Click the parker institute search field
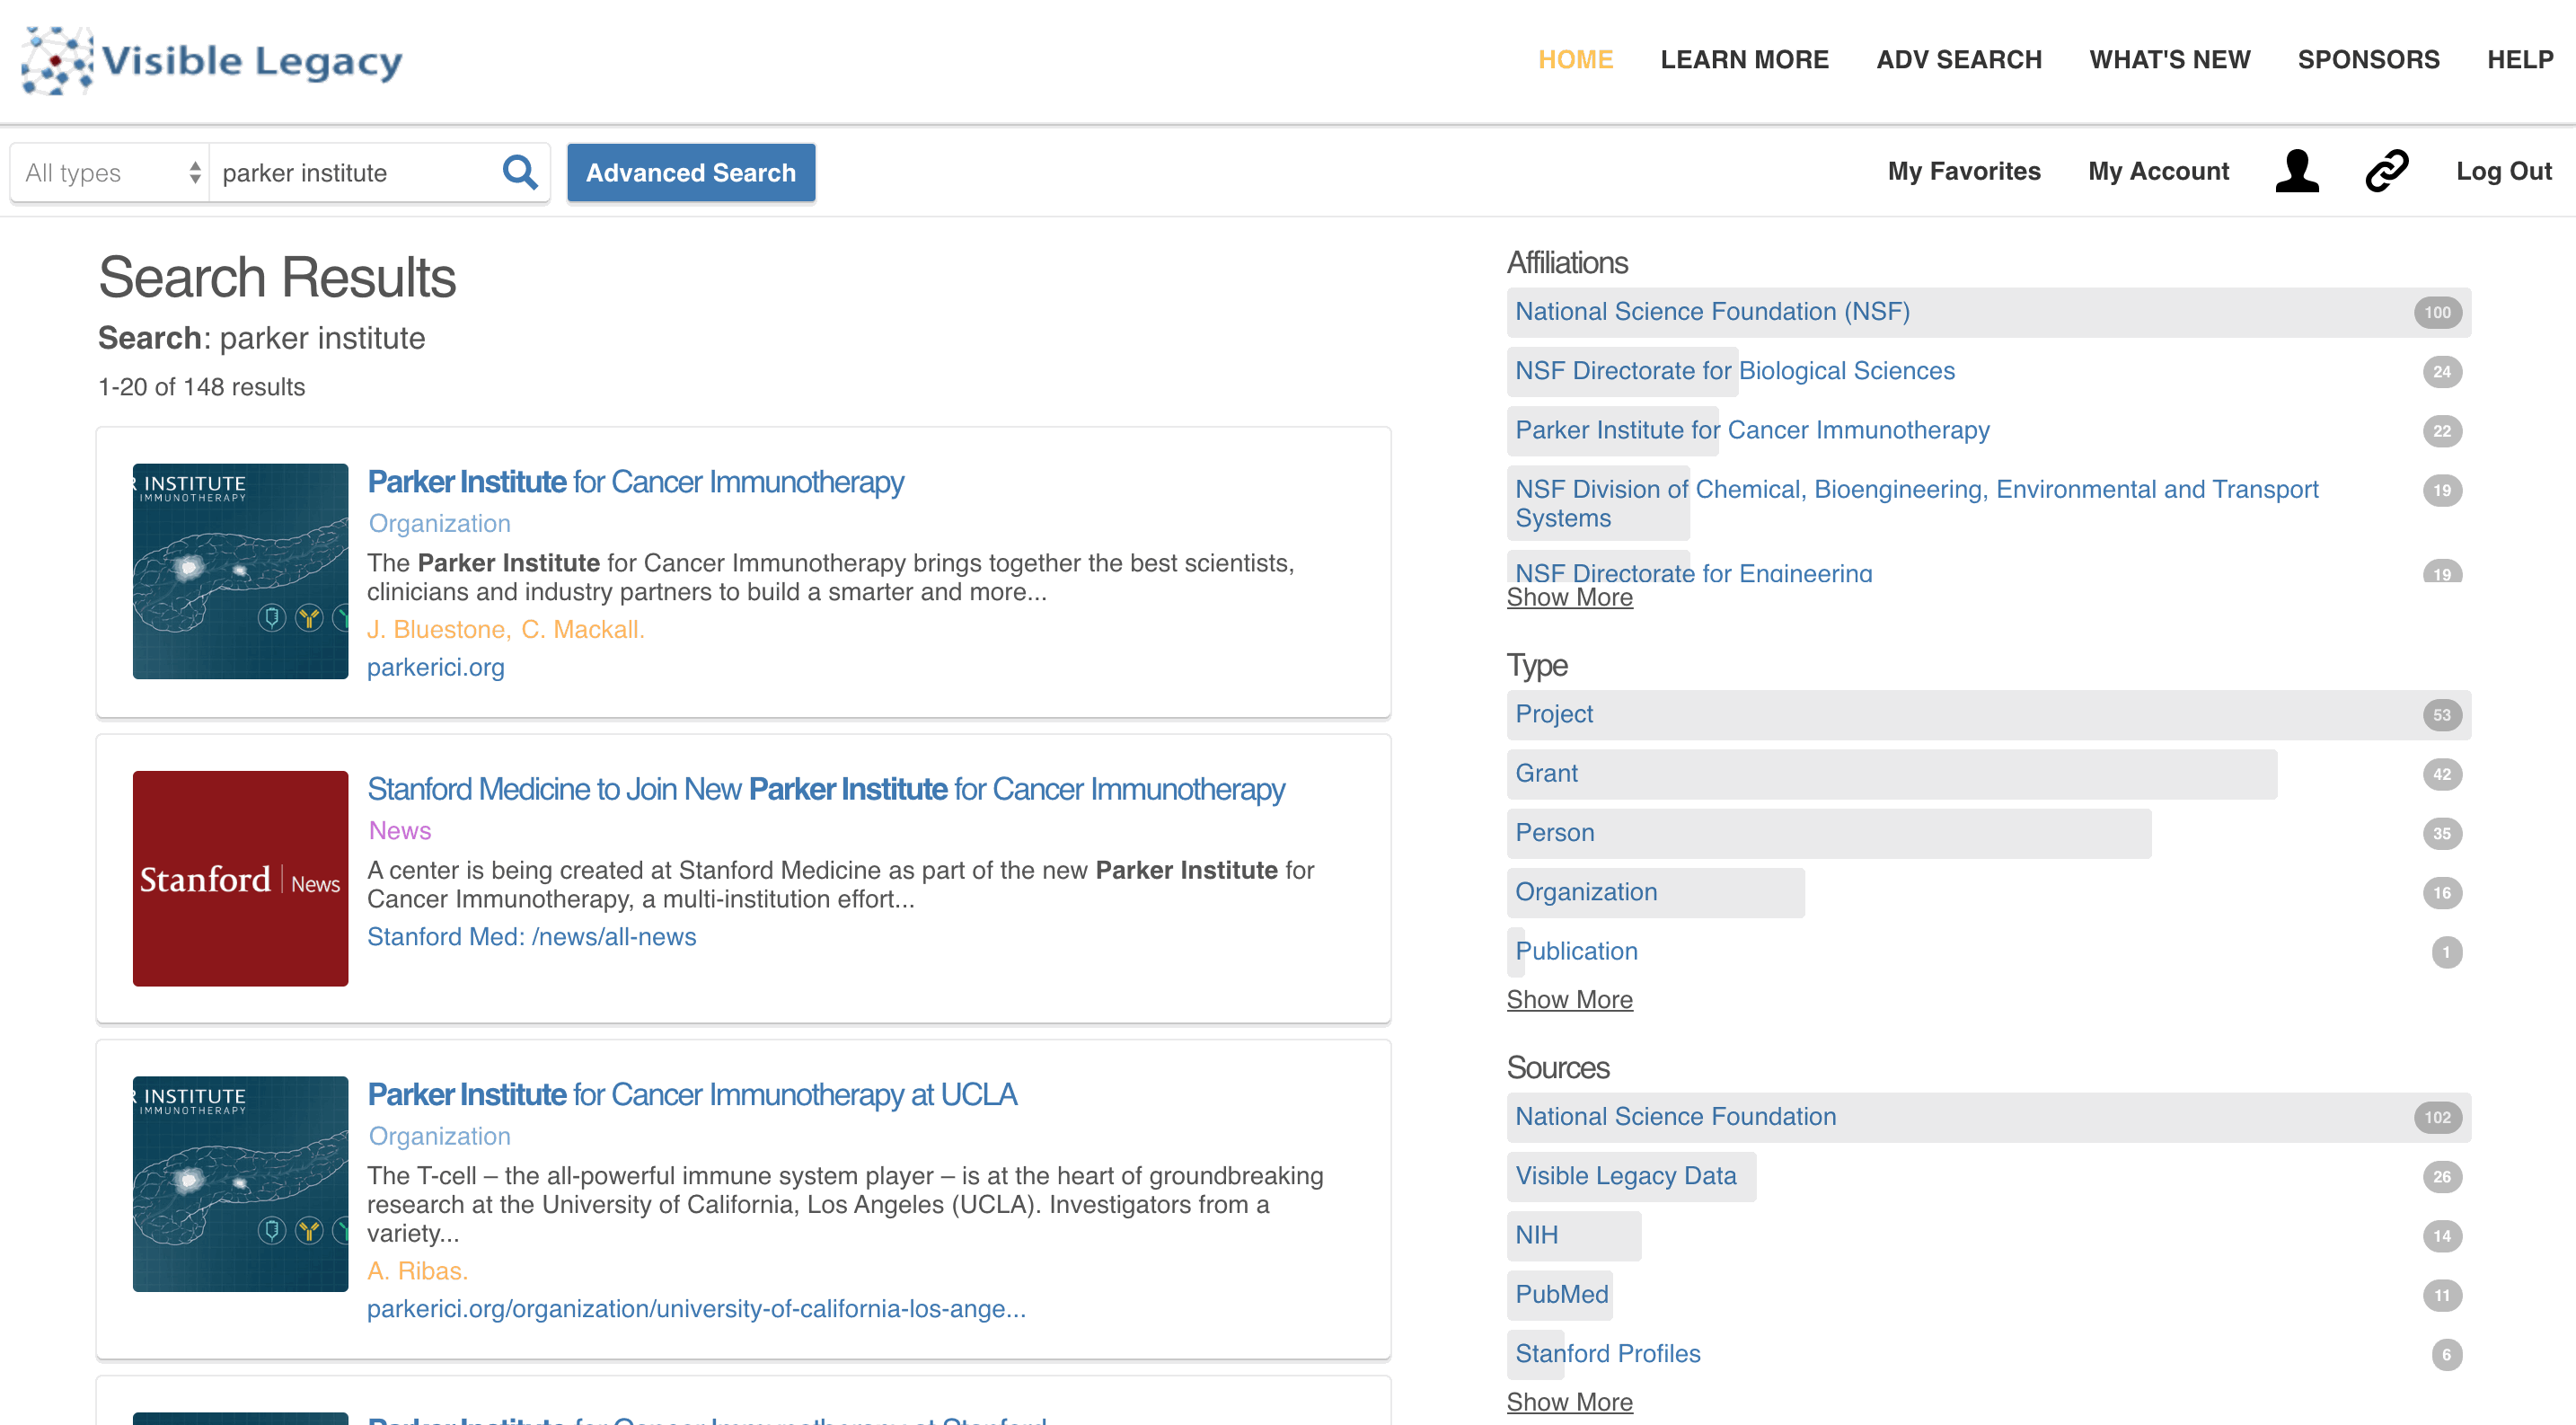Screen dimensions: 2576x1425 (x=350, y=173)
